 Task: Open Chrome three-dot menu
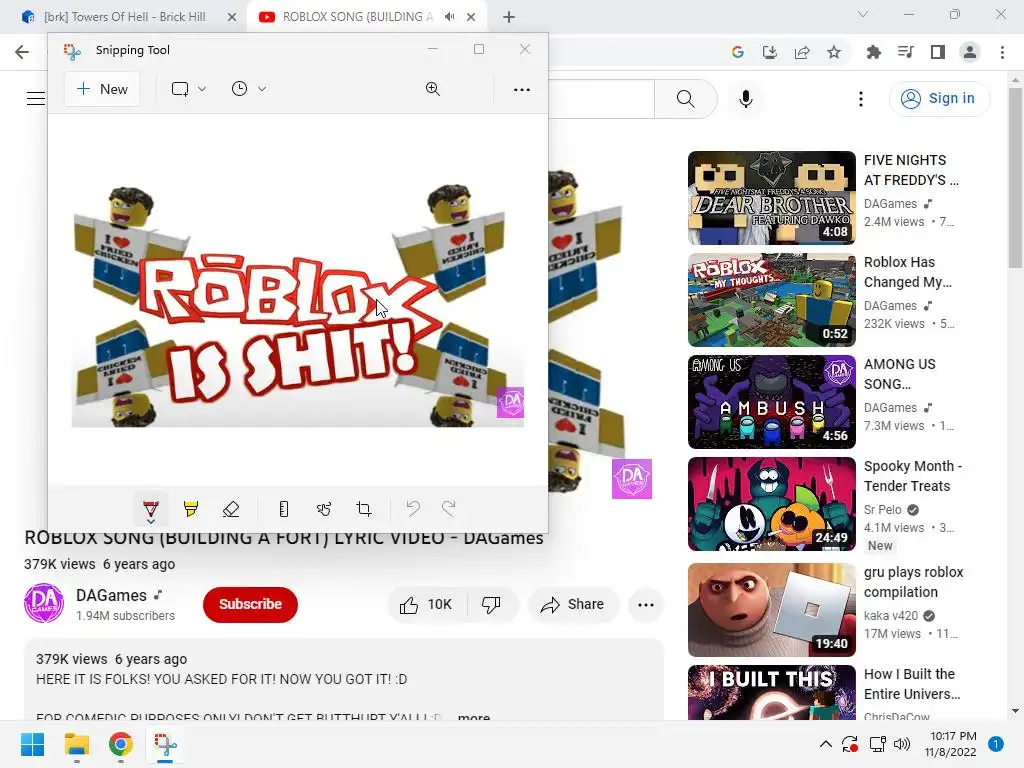pyautogui.click(x=1002, y=52)
